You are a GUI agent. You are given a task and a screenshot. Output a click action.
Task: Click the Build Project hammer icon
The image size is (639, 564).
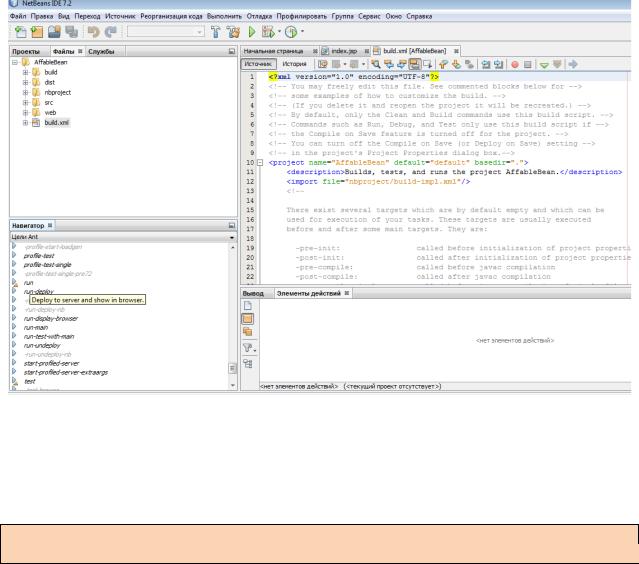click(x=216, y=32)
